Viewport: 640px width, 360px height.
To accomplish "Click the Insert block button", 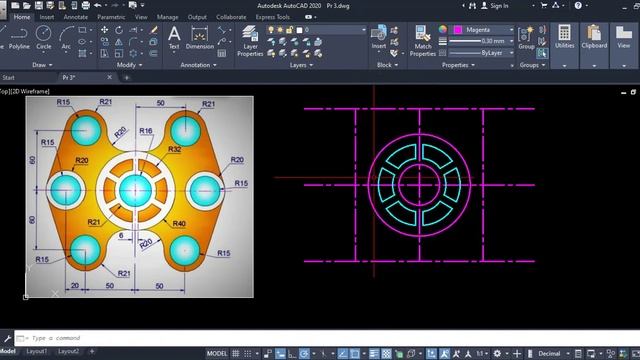I will 379,38.
